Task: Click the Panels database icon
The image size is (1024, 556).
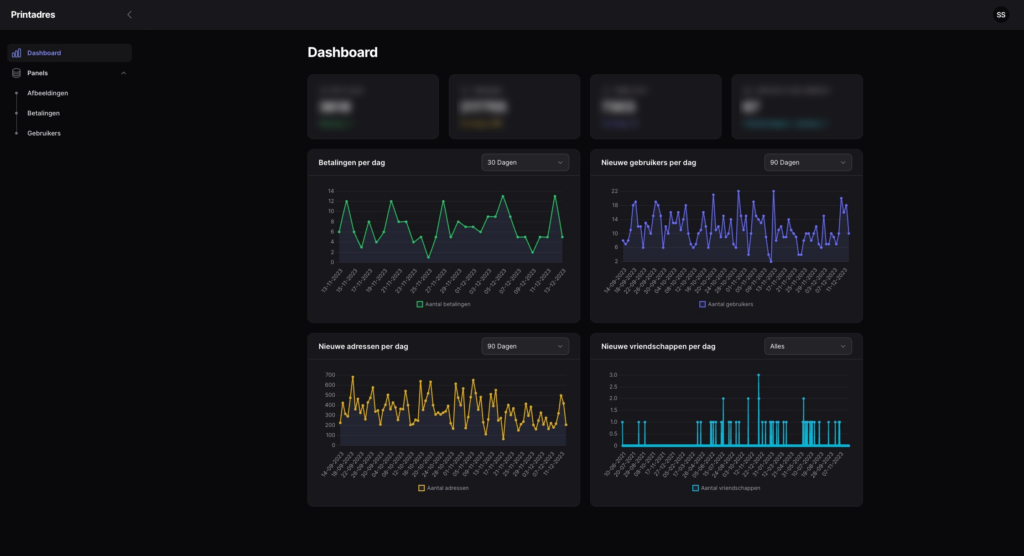Action: pos(16,73)
